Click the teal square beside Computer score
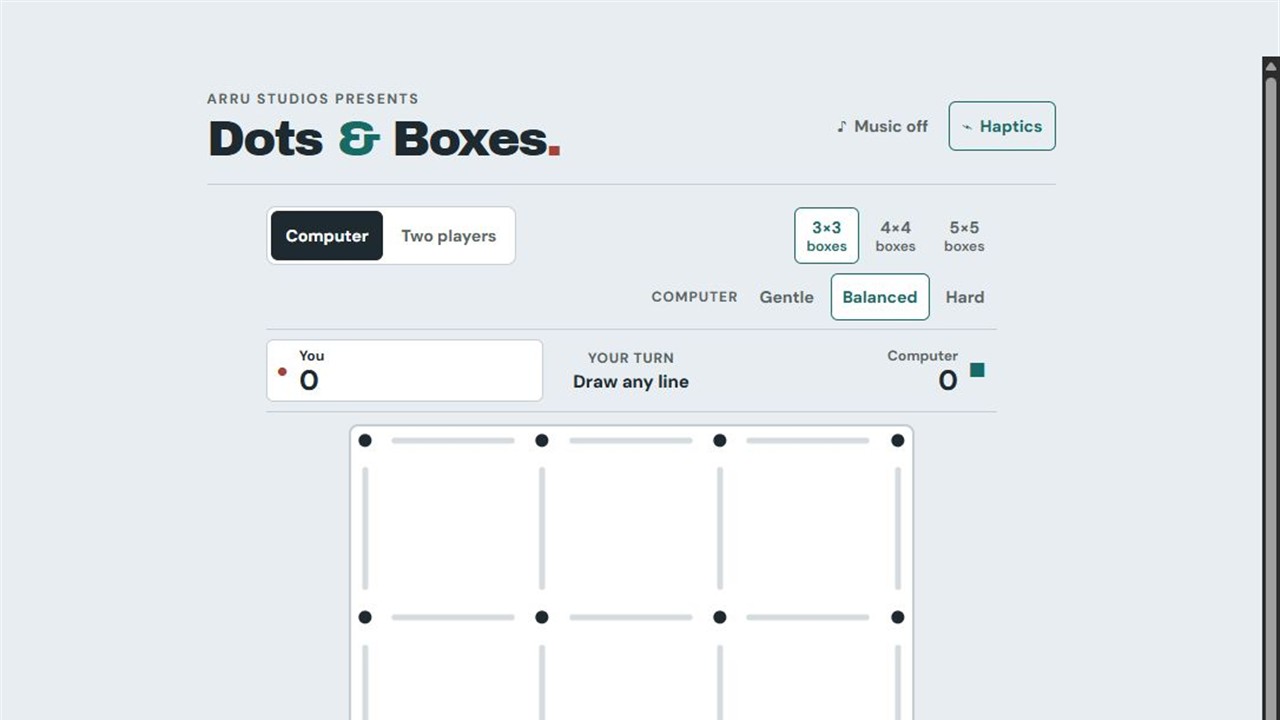Screen dimensions: 1280x720 click(x=977, y=370)
